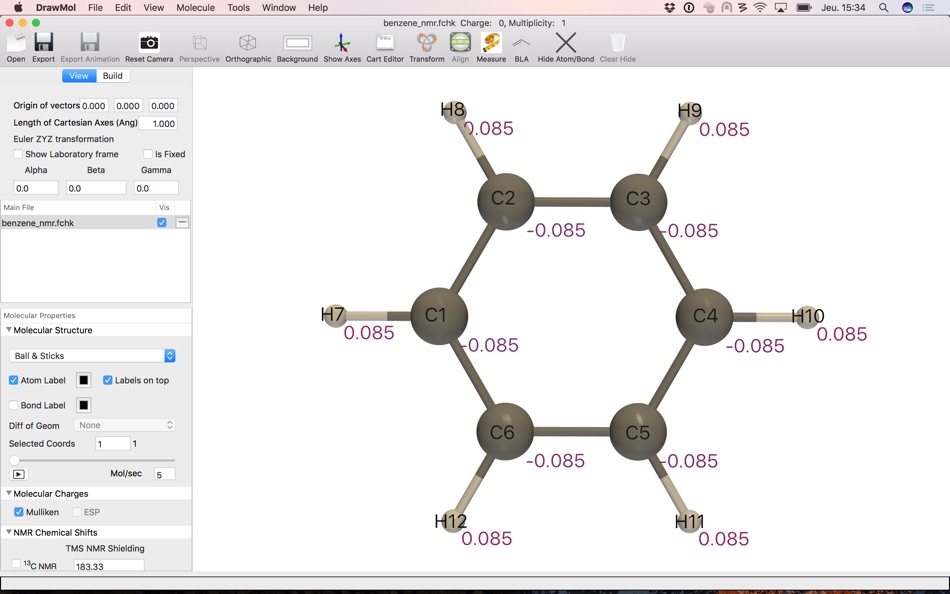Click the play animation button
This screenshot has height=594, width=950.
(x=19, y=474)
